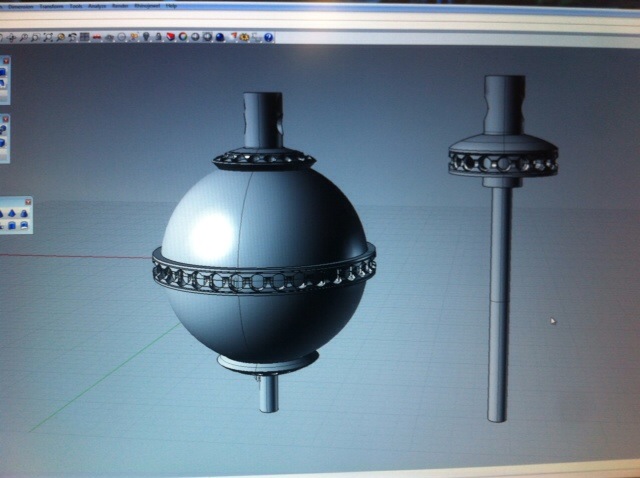640x478 pixels.
Task: Close the solids palette with pyramid icons
Action: (x=28, y=202)
